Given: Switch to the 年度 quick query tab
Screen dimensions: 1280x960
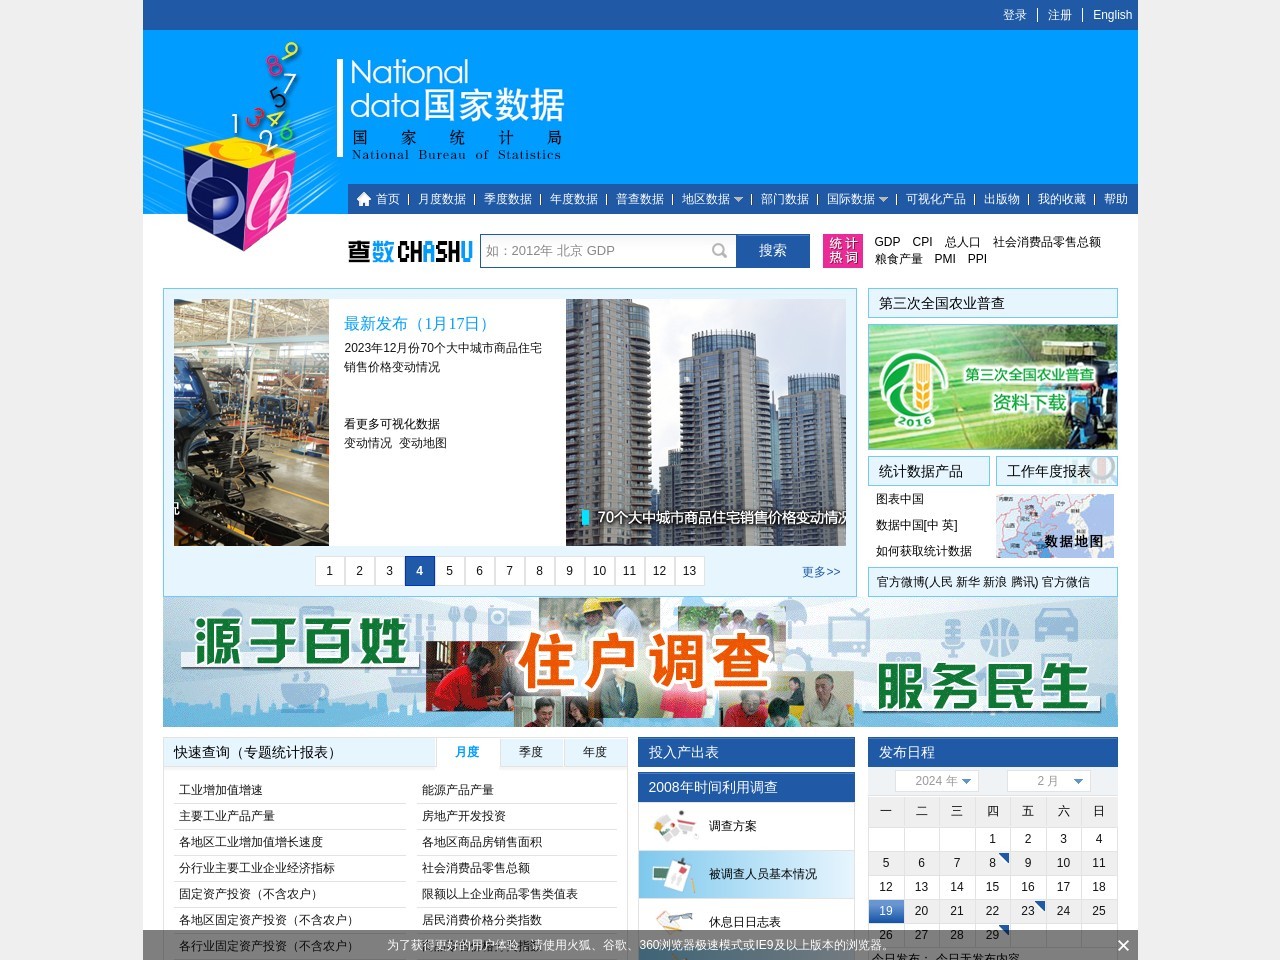Looking at the screenshot, I should coord(595,752).
